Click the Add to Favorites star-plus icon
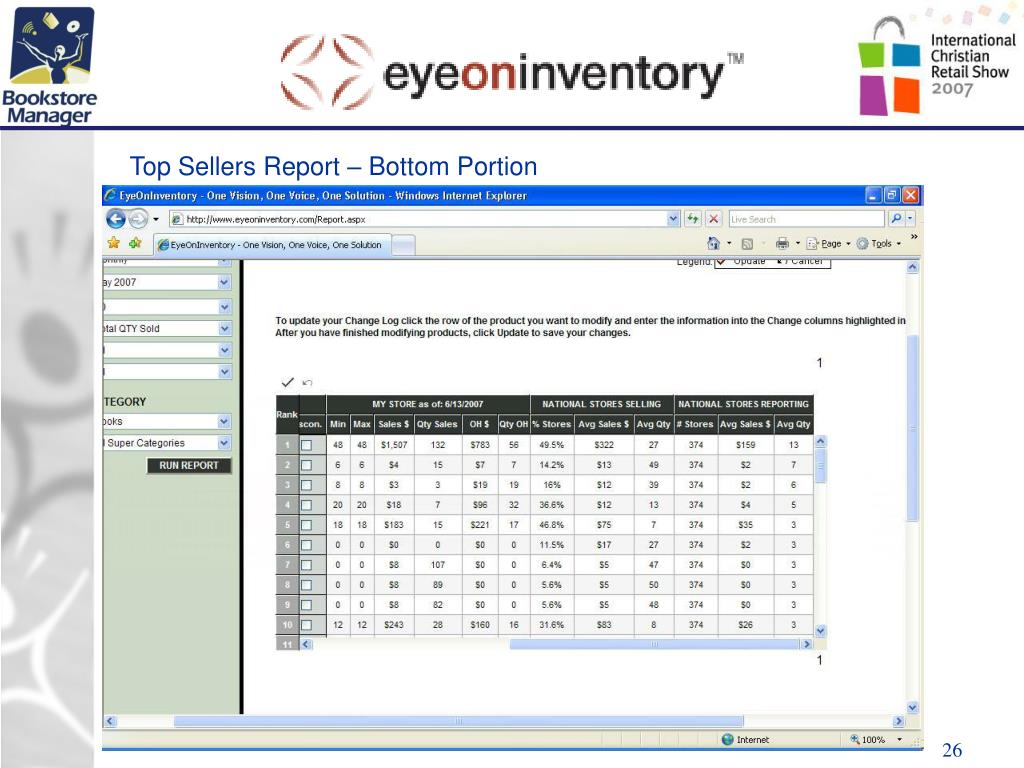This screenshot has width=1024, height=768. pyautogui.click(x=135, y=243)
